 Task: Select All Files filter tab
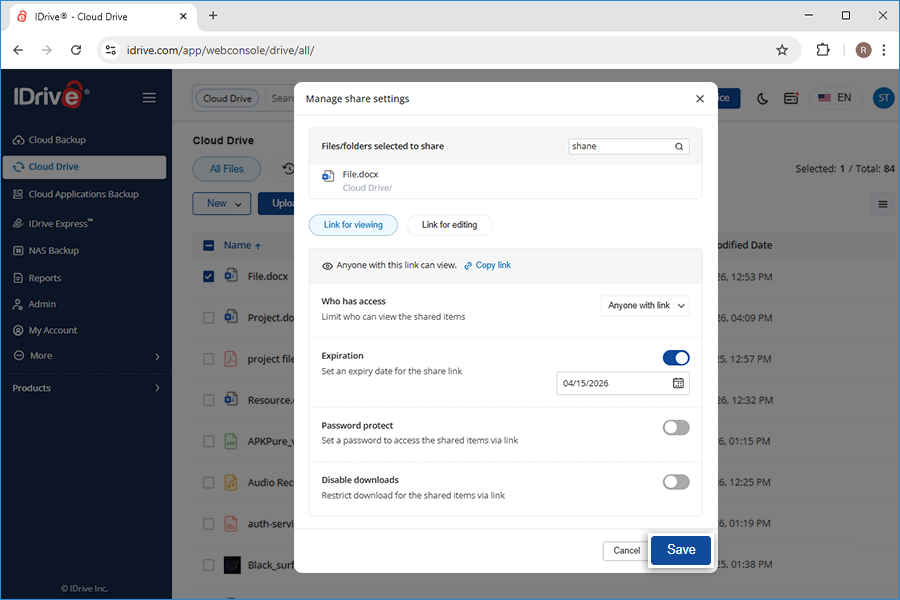[x=227, y=169]
